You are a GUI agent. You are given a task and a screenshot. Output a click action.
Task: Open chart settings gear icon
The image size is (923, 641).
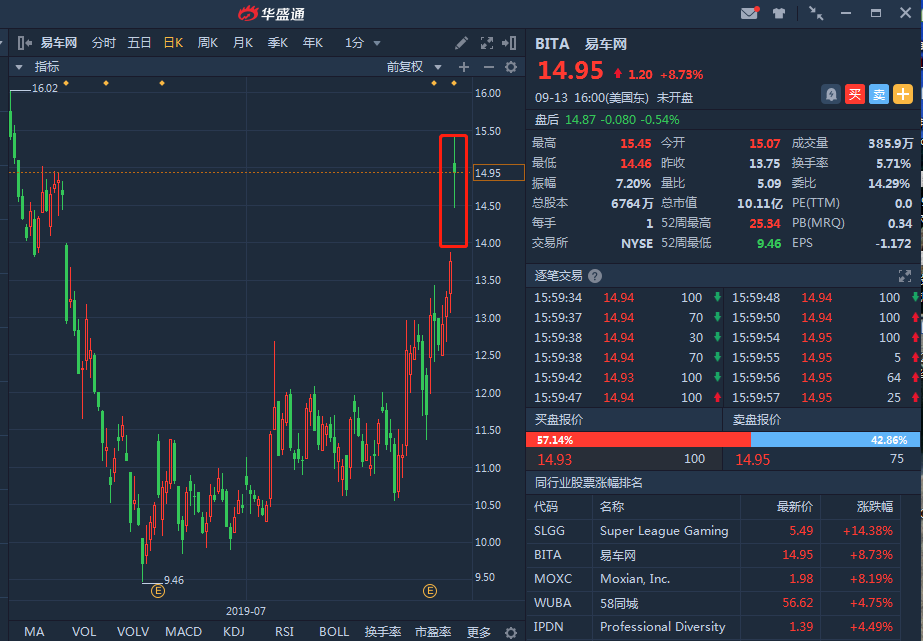tap(512, 67)
